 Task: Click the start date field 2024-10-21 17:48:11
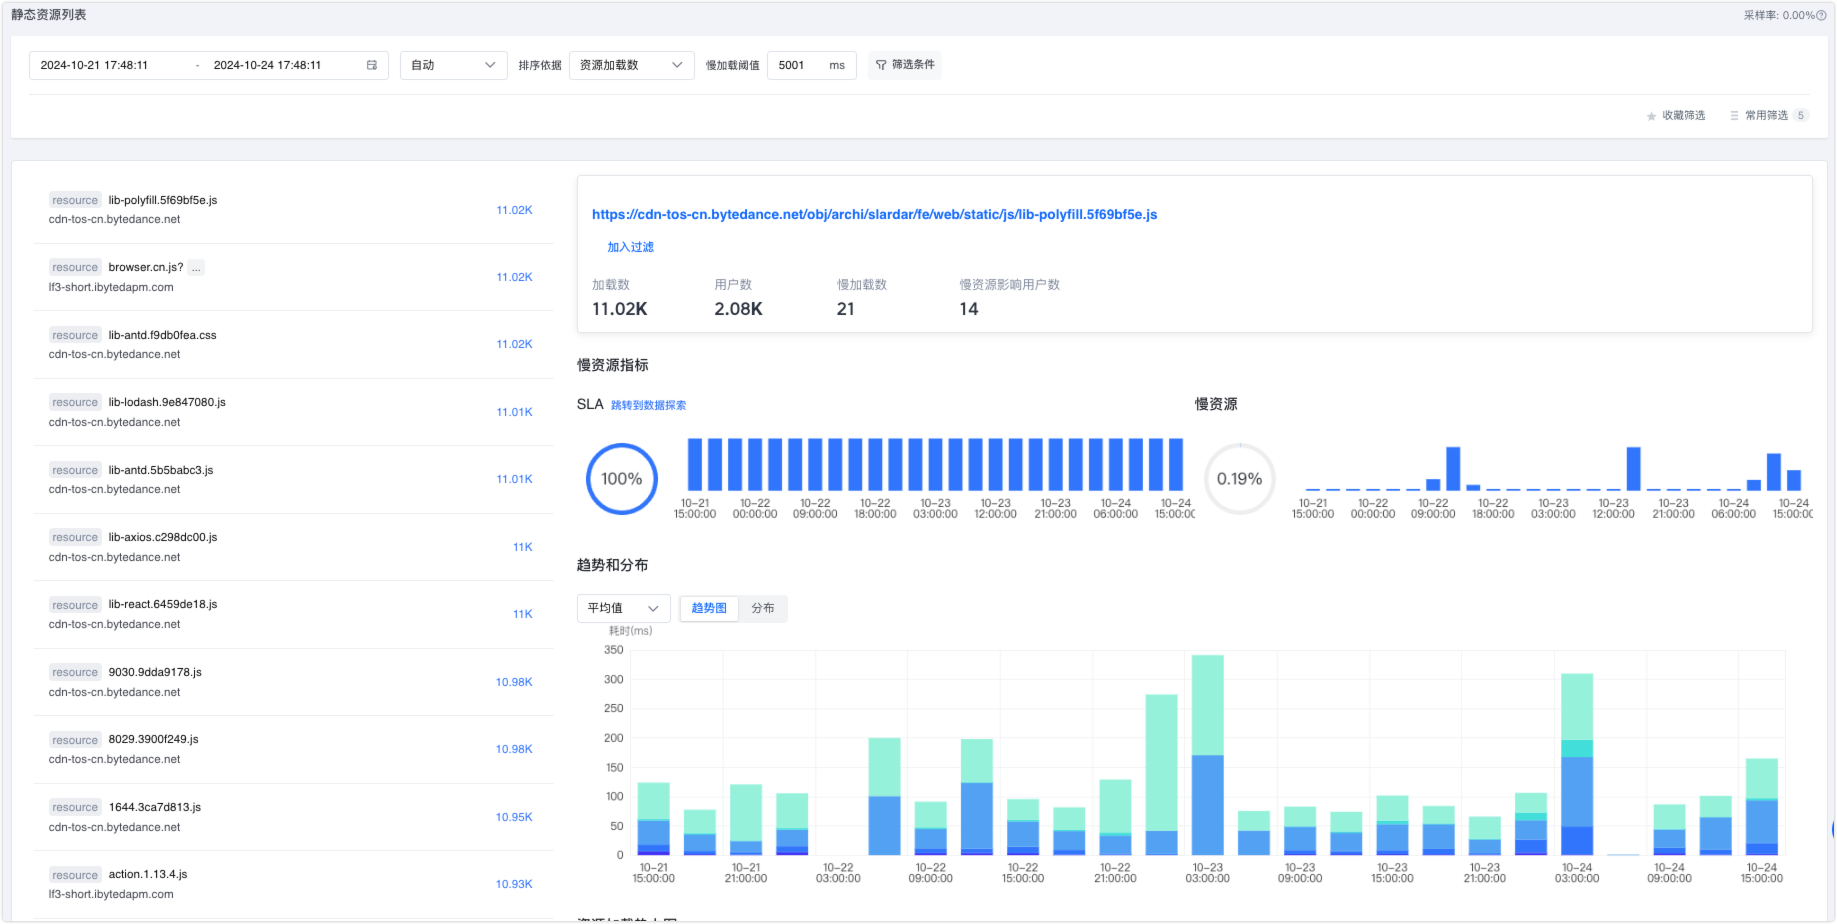(94, 65)
